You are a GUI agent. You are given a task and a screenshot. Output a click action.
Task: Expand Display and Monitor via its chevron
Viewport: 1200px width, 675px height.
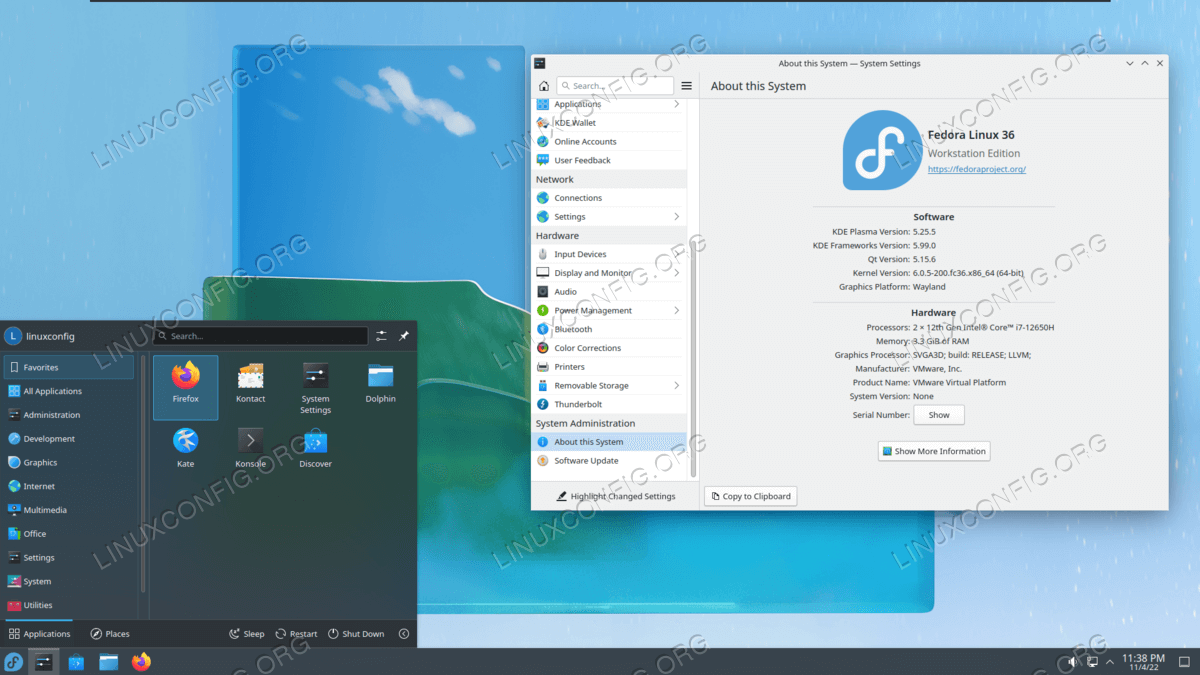click(x=676, y=273)
